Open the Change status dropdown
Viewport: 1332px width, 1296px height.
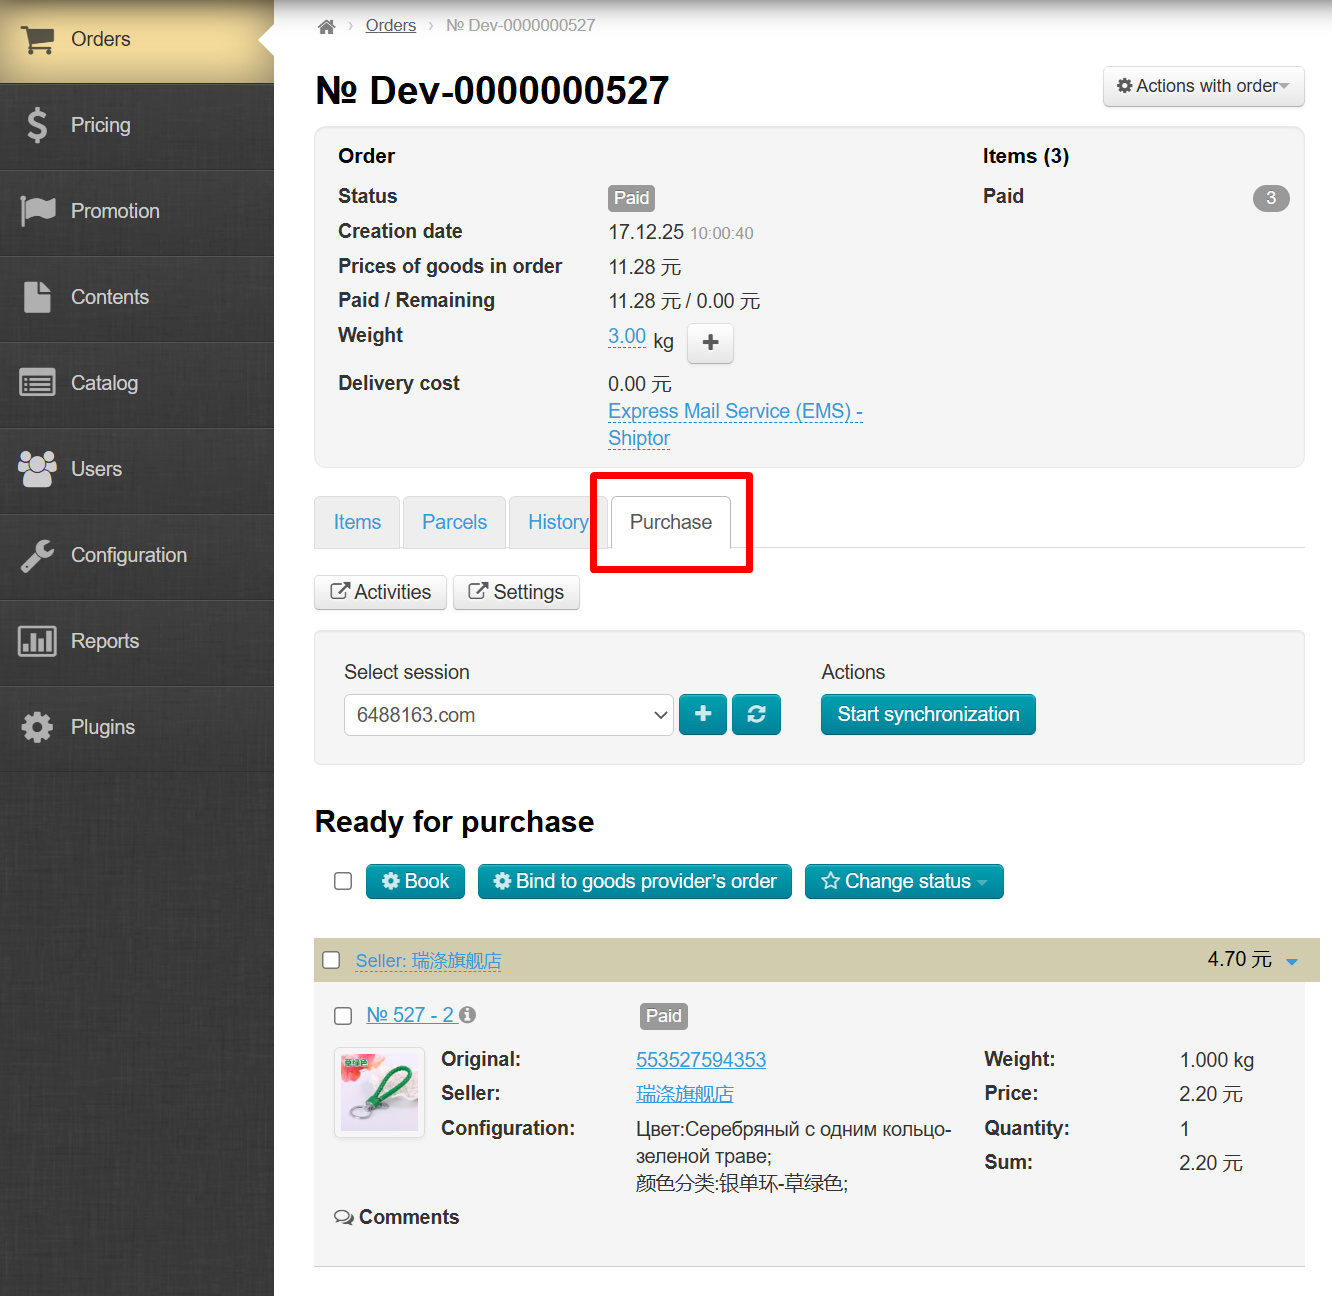click(x=904, y=882)
